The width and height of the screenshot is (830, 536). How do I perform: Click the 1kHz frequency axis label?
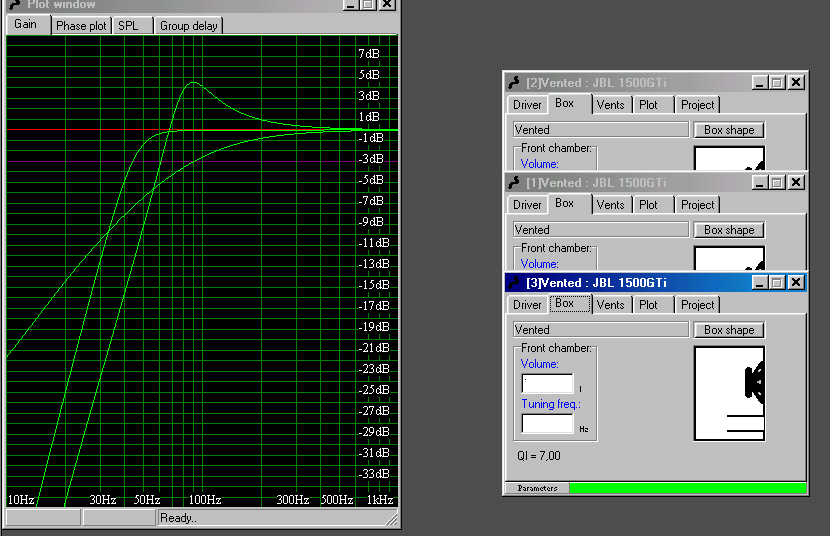click(x=380, y=500)
